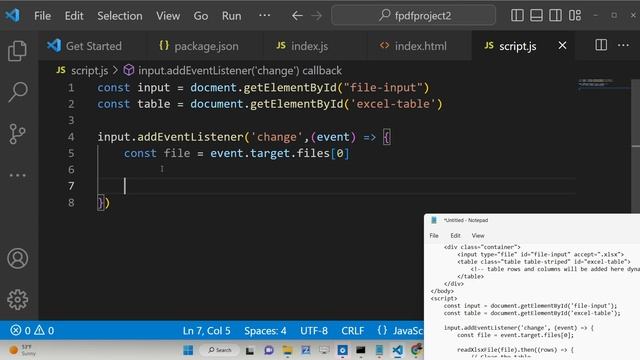Open the Customize Layout icon
This screenshot has width=640, height=360.
(x=575, y=16)
